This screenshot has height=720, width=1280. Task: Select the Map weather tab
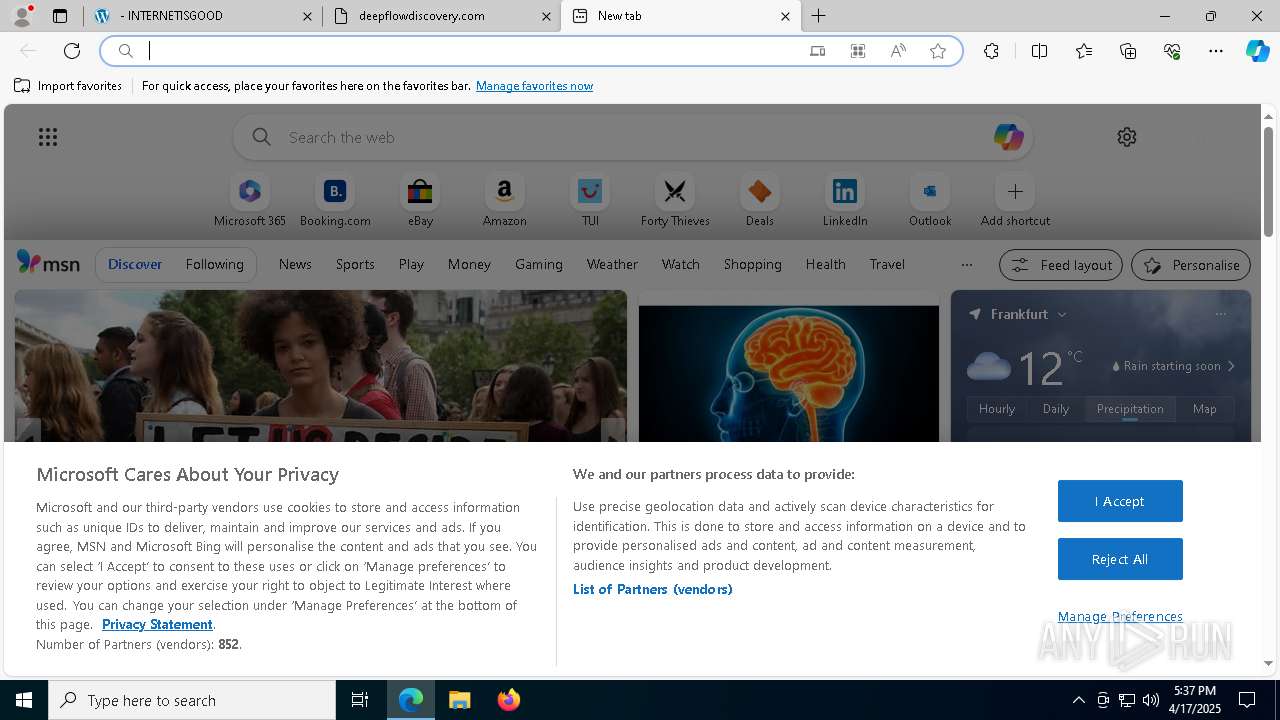tap(1204, 409)
